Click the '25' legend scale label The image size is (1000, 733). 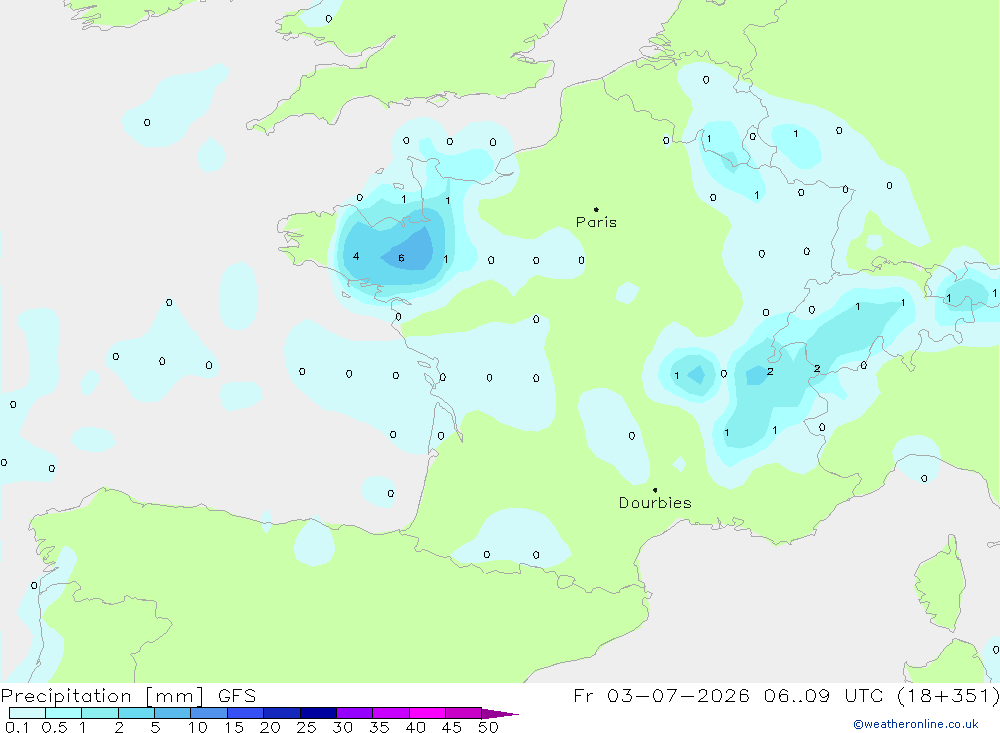306,727
